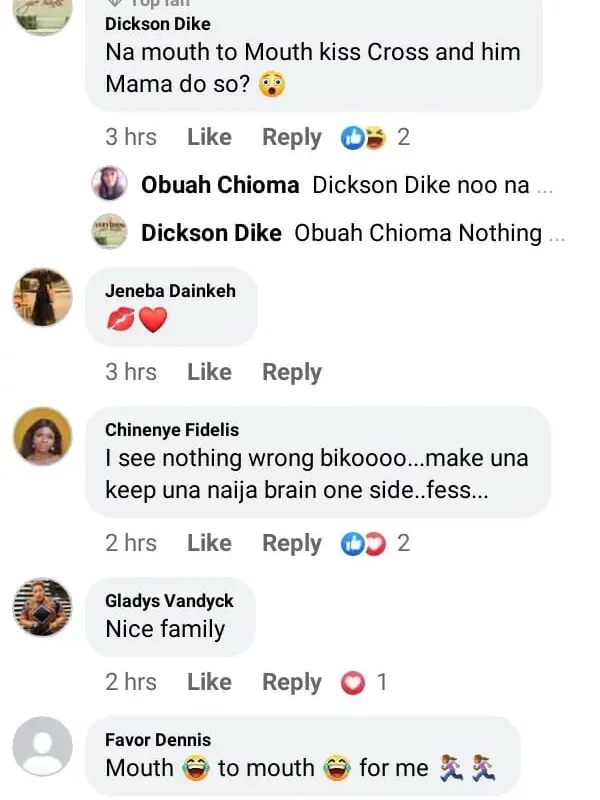Click reaction icons on Dickson Dike's comment
Viewport: 600px width, 800px height.
point(363,138)
